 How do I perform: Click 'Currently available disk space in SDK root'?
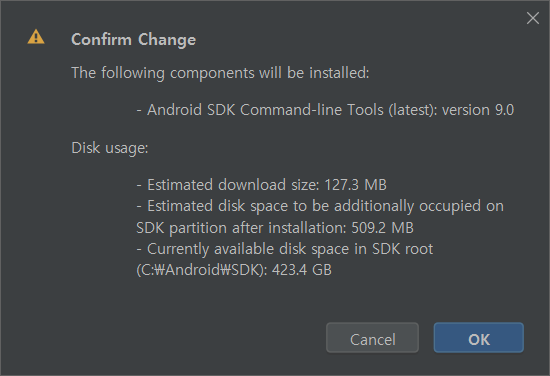pos(290,249)
